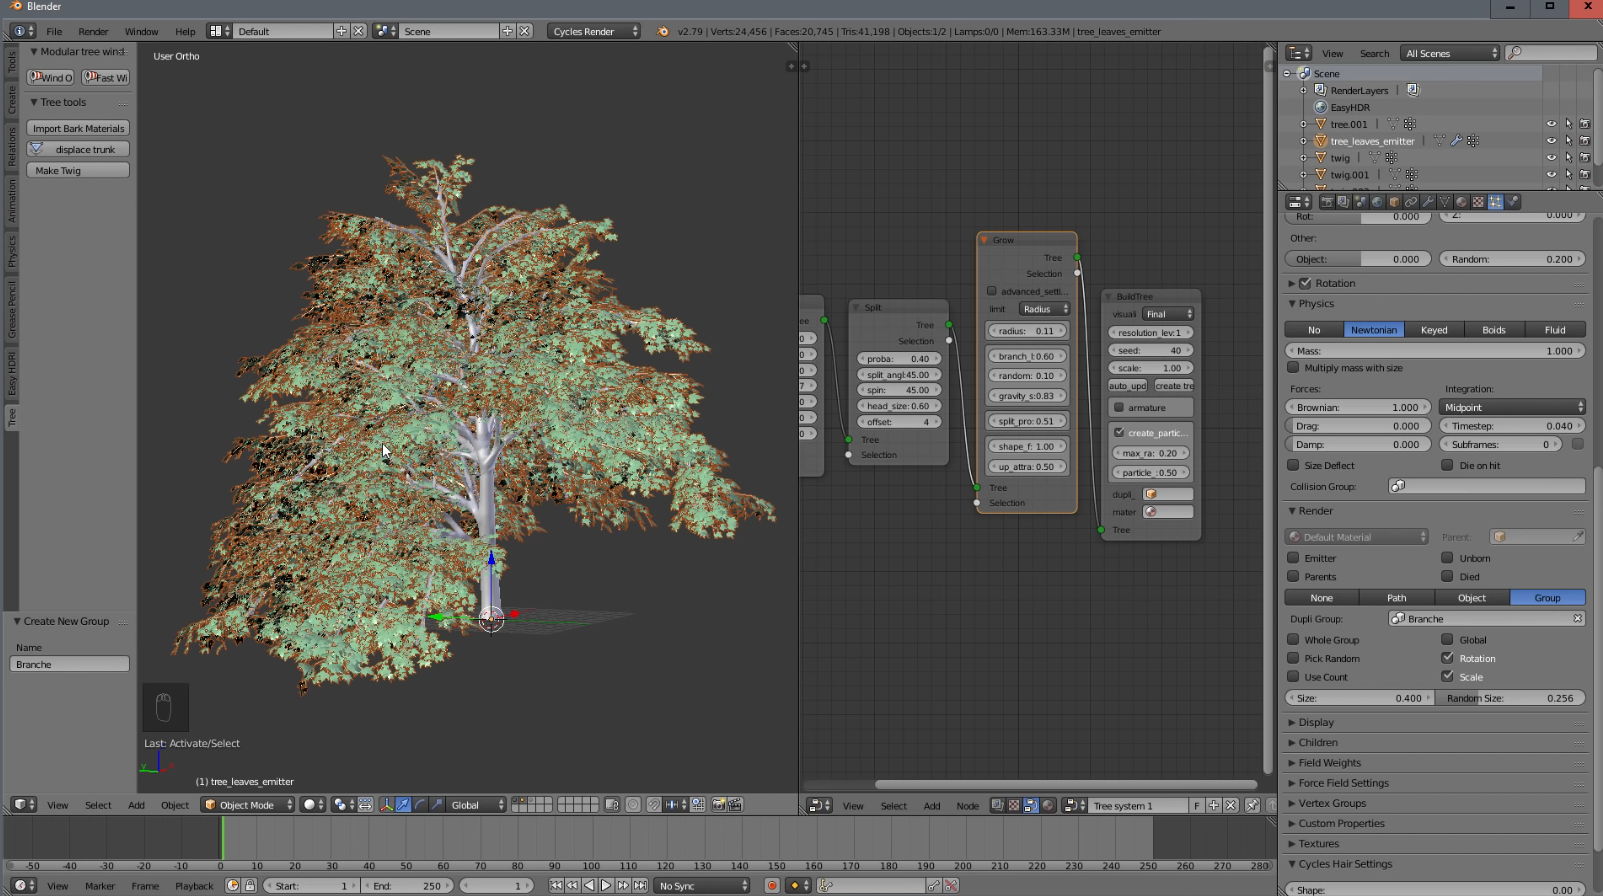Open the Object properties tab cube icon
The height and width of the screenshot is (896, 1603).
(1394, 202)
